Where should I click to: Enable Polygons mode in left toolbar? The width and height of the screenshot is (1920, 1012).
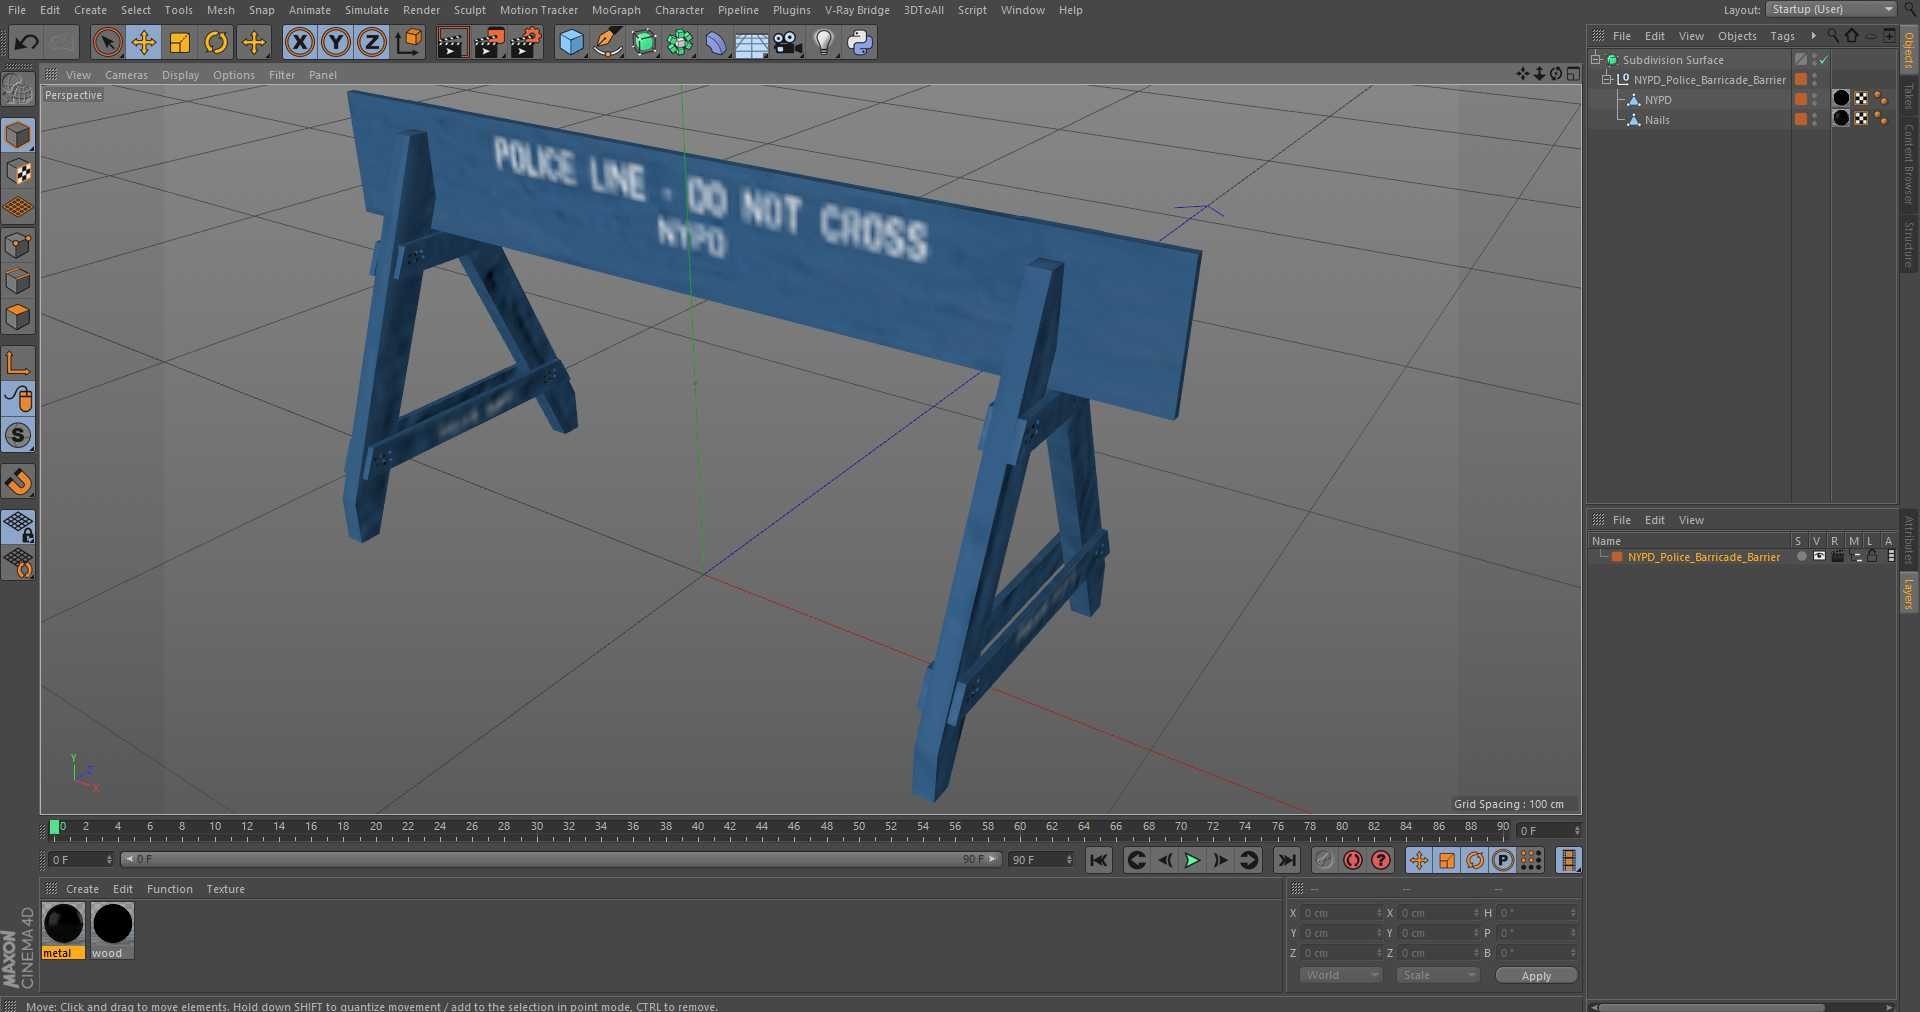(18, 317)
